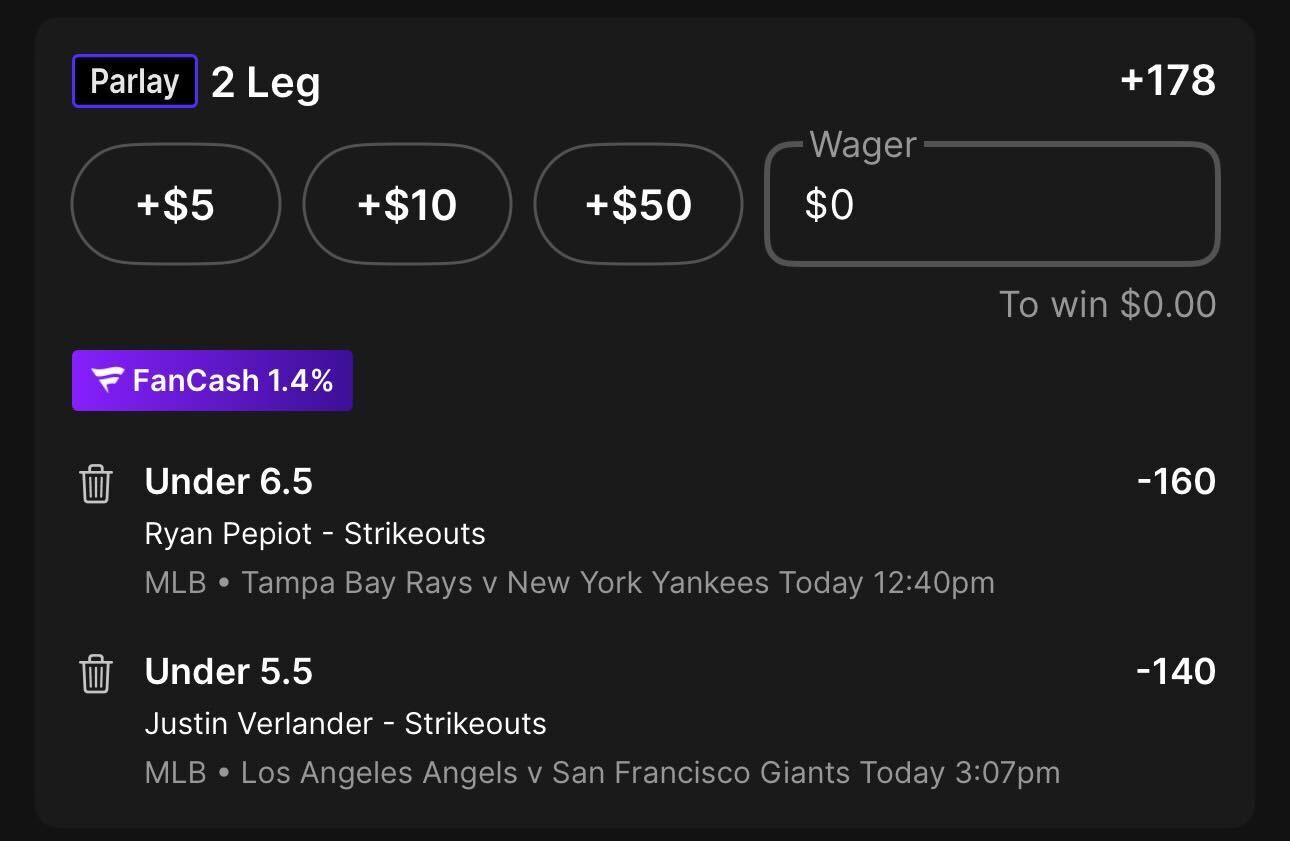
Task: Click the -140 odds value
Action: (x=1176, y=672)
